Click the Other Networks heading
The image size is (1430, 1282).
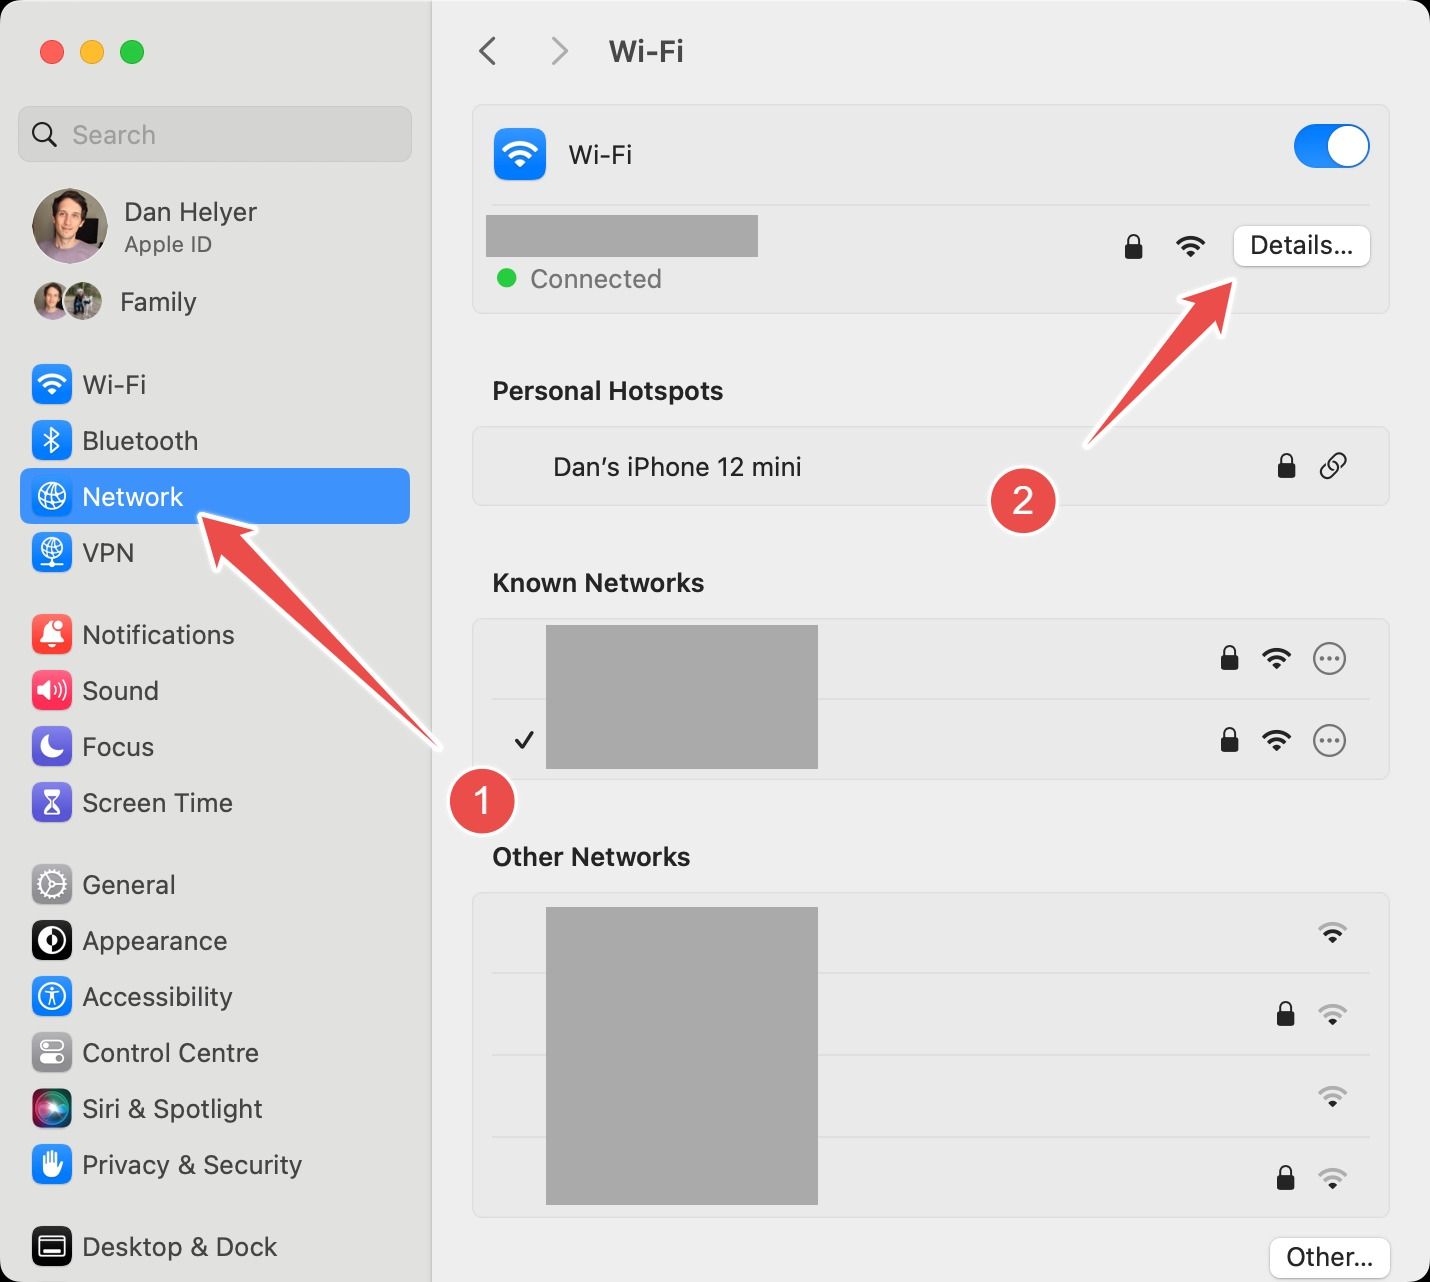pos(591,857)
